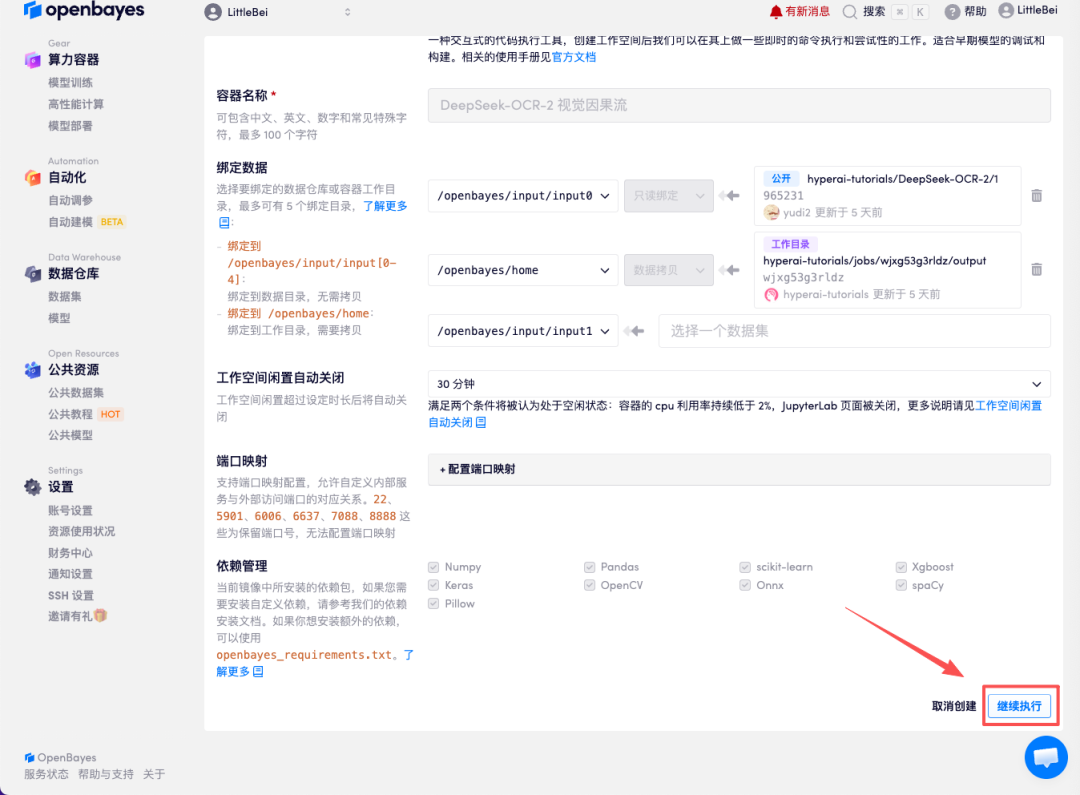The width and height of the screenshot is (1080, 795).
Task: Delete the 工作目录 output binding
Action: (1037, 269)
